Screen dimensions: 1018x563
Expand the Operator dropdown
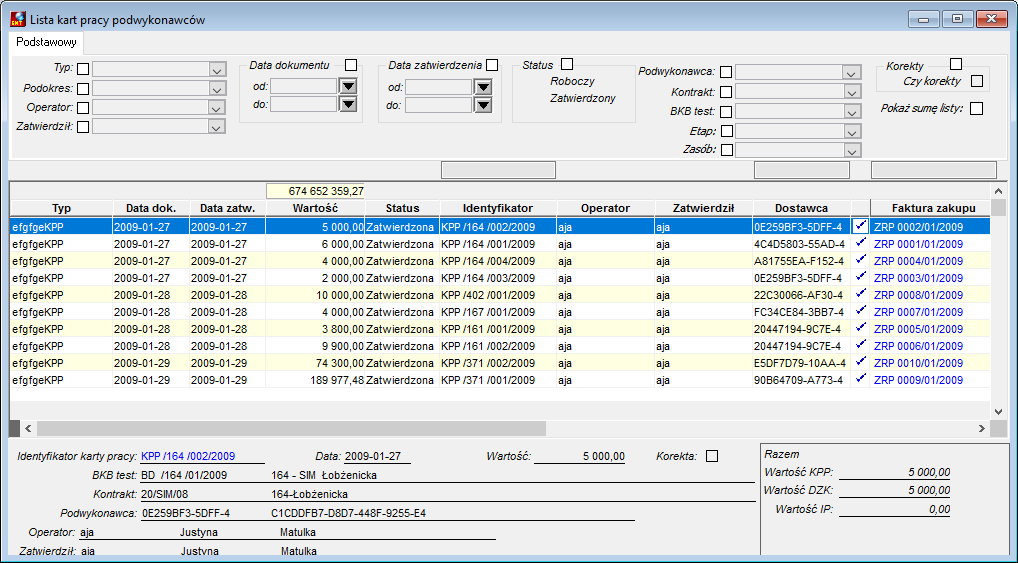coord(217,108)
